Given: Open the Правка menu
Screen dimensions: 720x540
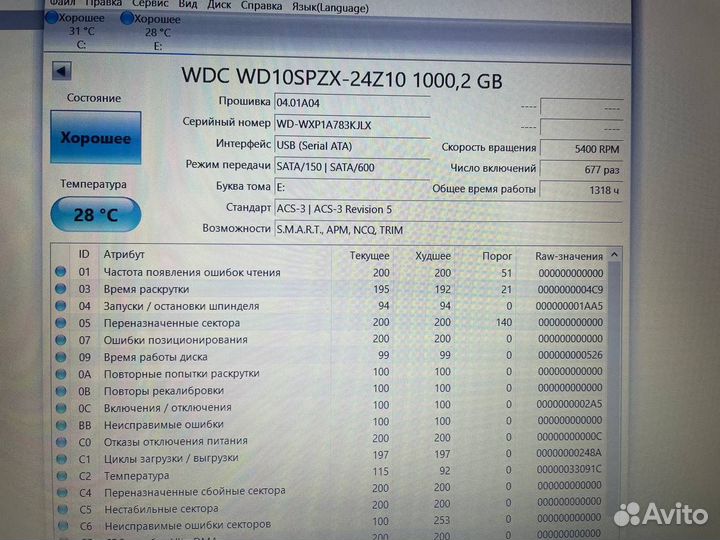Looking at the screenshot, I should 104,3.
